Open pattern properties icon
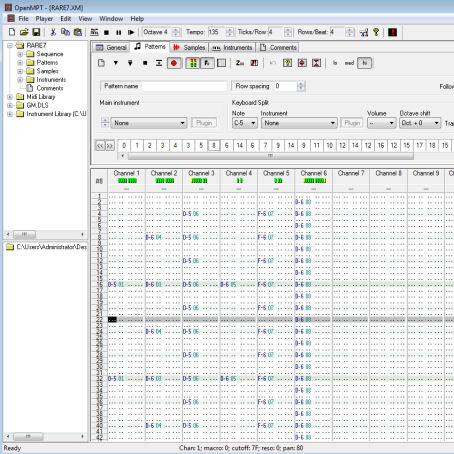This screenshot has height=454, width=454. tap(254, 63)
